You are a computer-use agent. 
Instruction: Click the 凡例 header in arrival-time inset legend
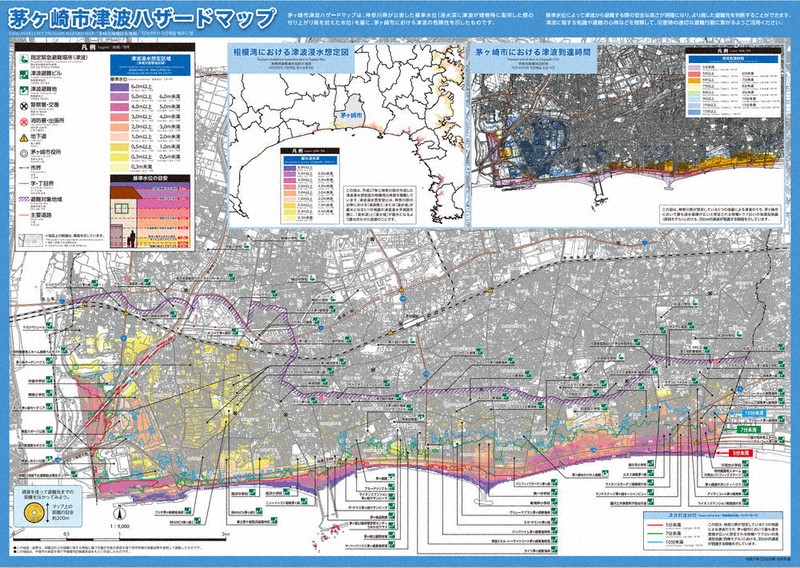(x=733, y=51)
